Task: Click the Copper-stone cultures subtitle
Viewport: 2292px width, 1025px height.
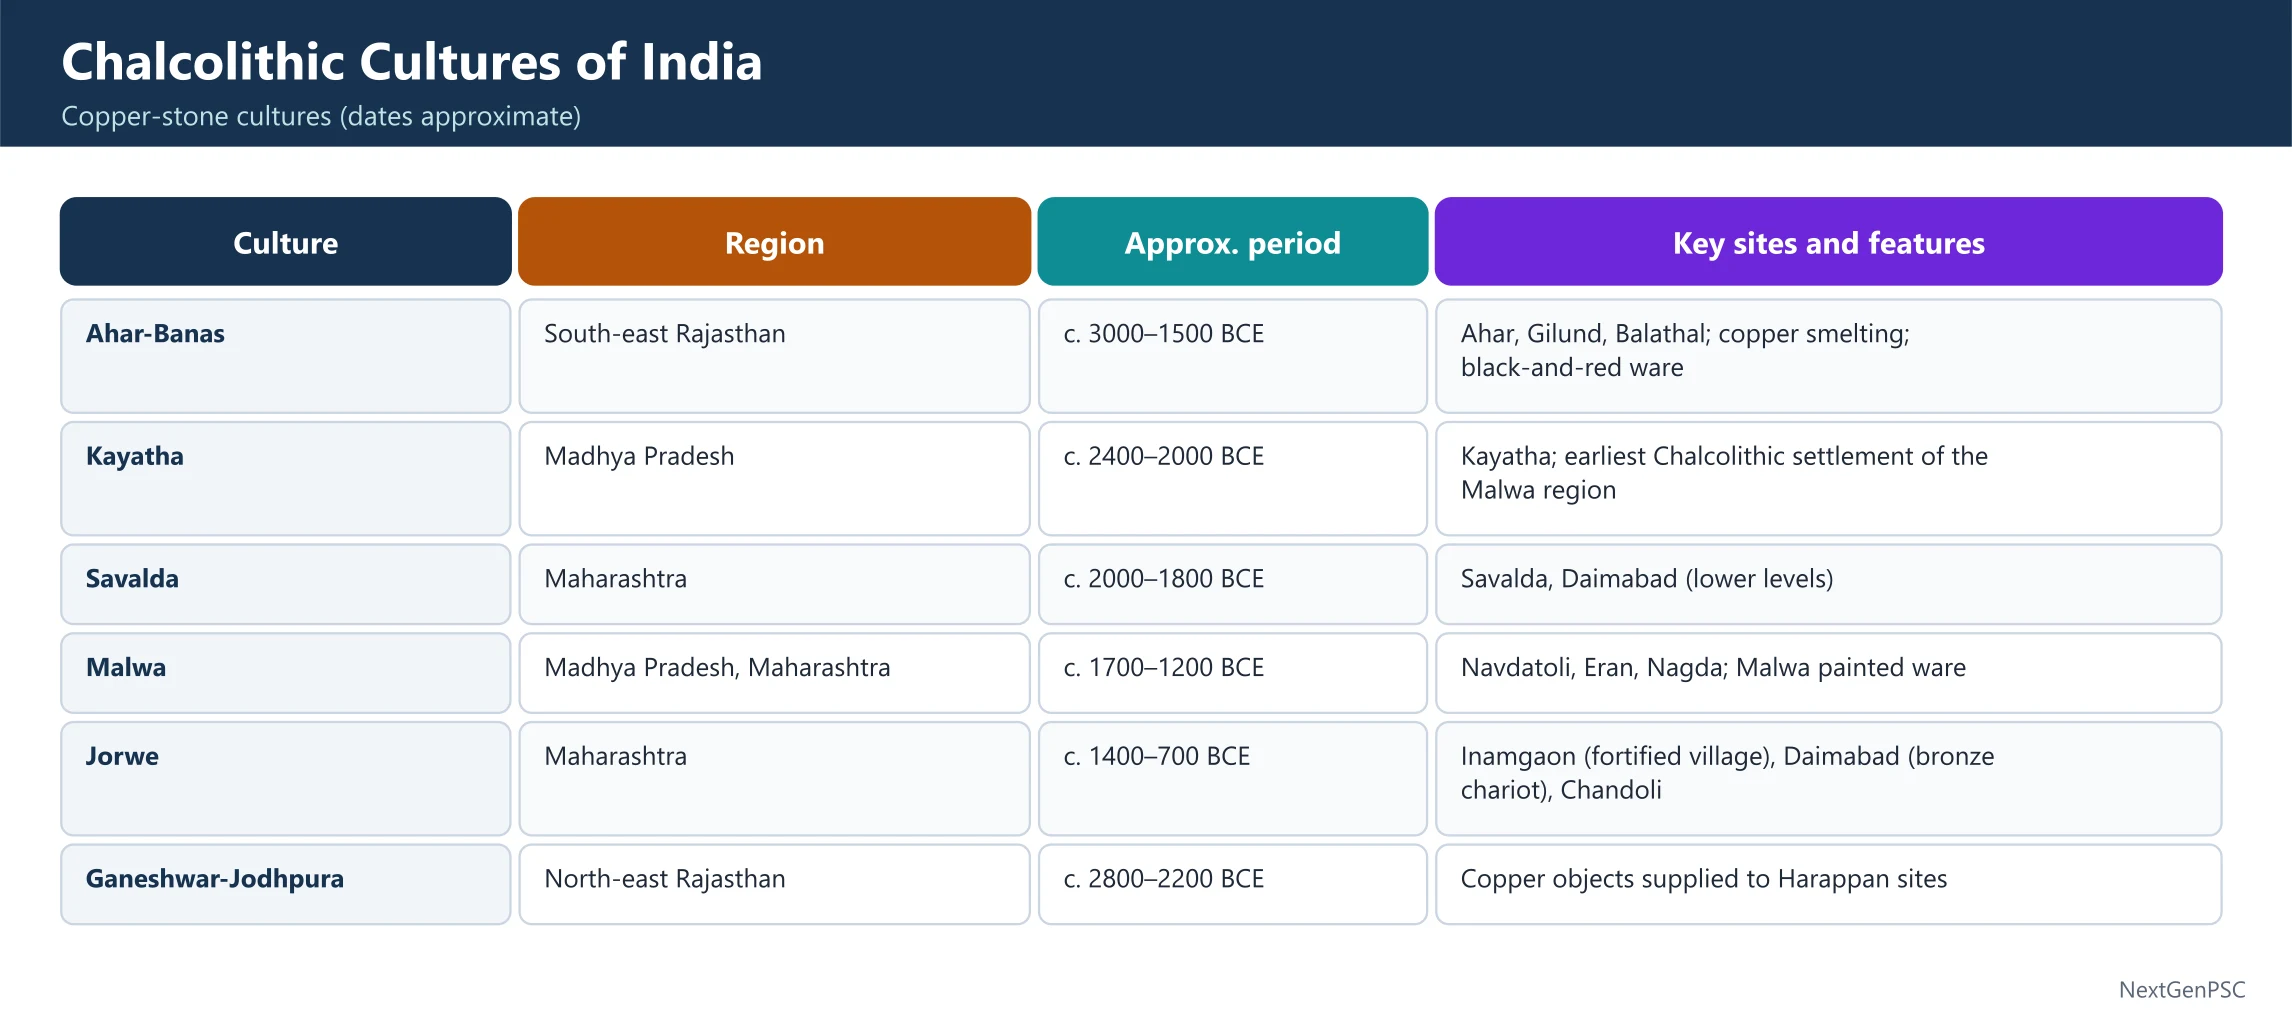Action: tap(321, 117)
